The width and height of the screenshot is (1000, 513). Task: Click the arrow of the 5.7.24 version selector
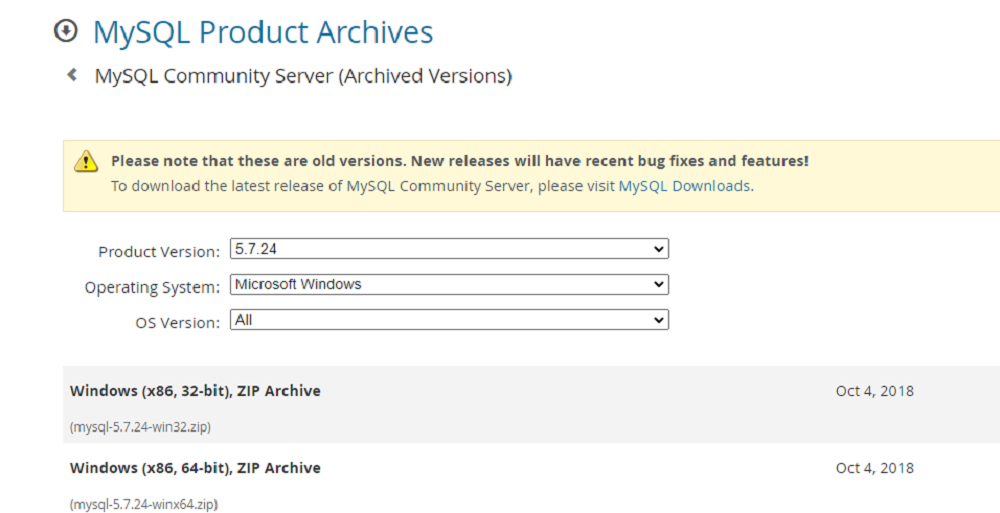659,249
